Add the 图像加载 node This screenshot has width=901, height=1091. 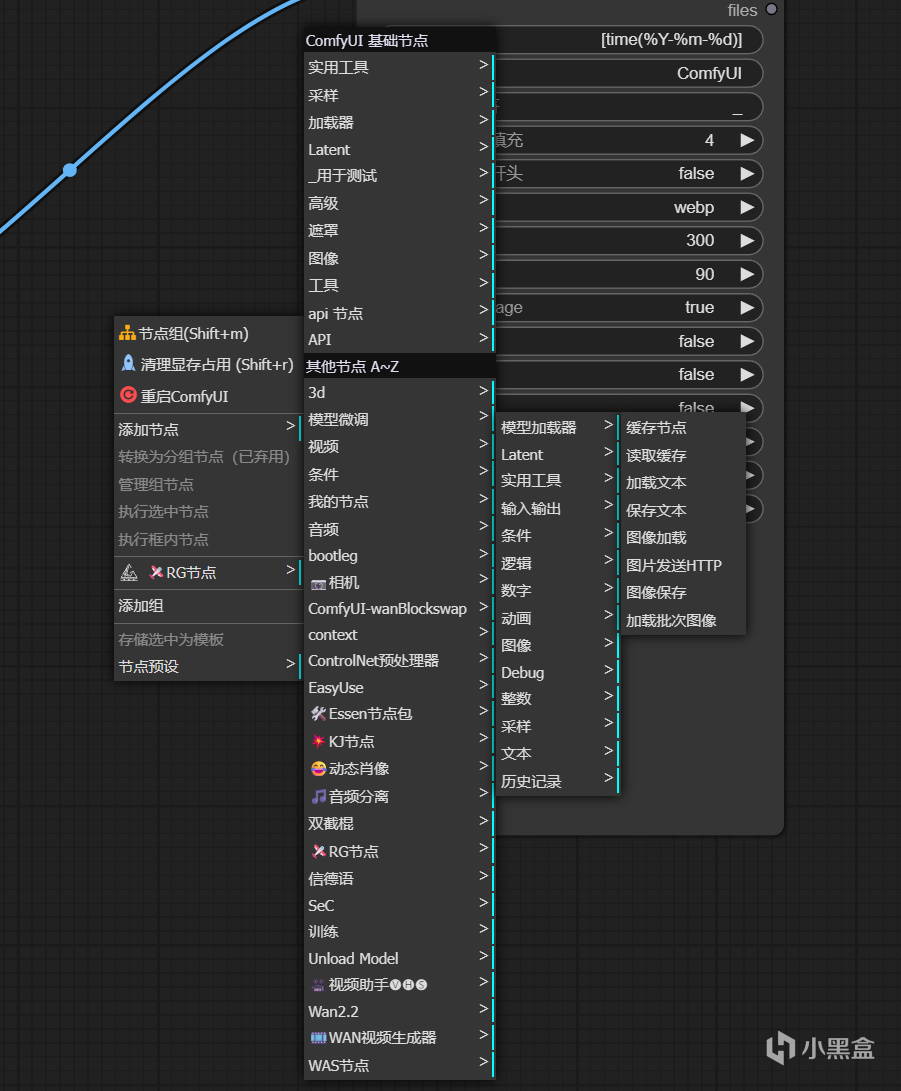pyautogui.click(x=683, y=537)
